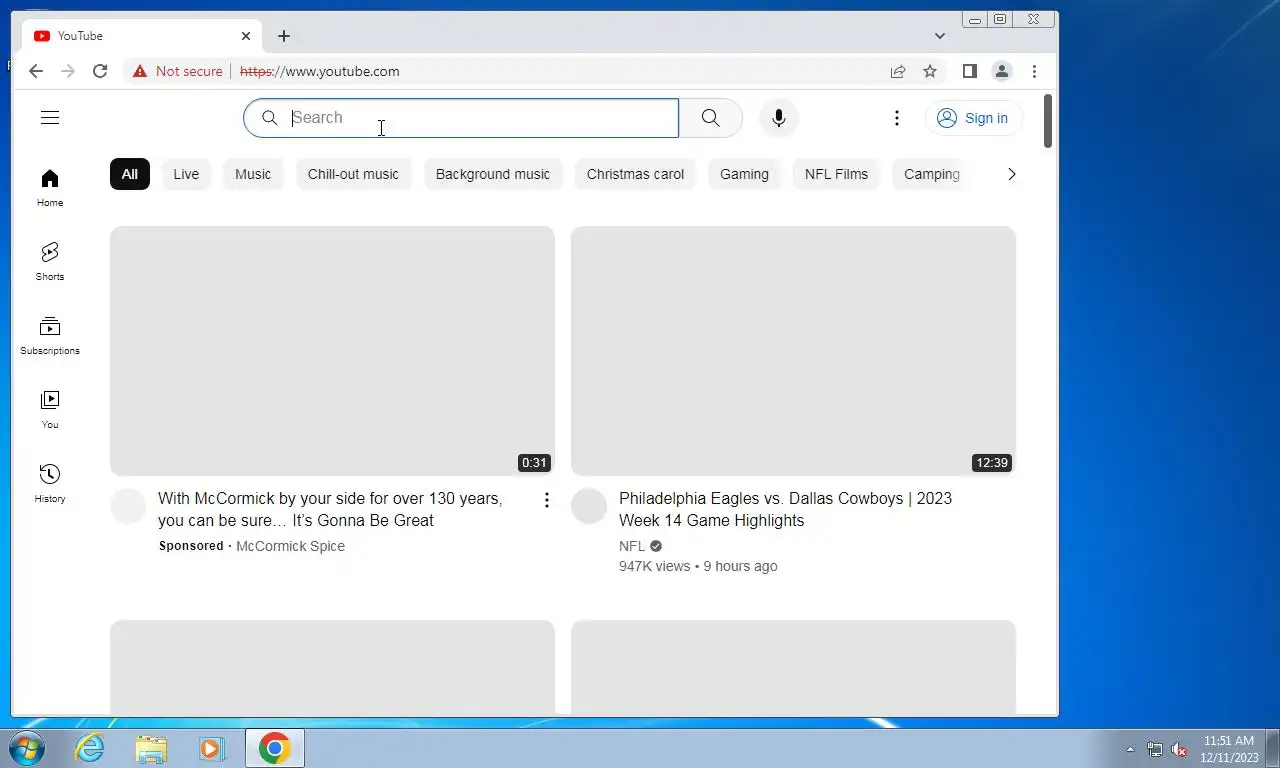This screenshot has height=768, width=1280.
Task: Select the Background music chip
Action: click(x=493, y=174)
